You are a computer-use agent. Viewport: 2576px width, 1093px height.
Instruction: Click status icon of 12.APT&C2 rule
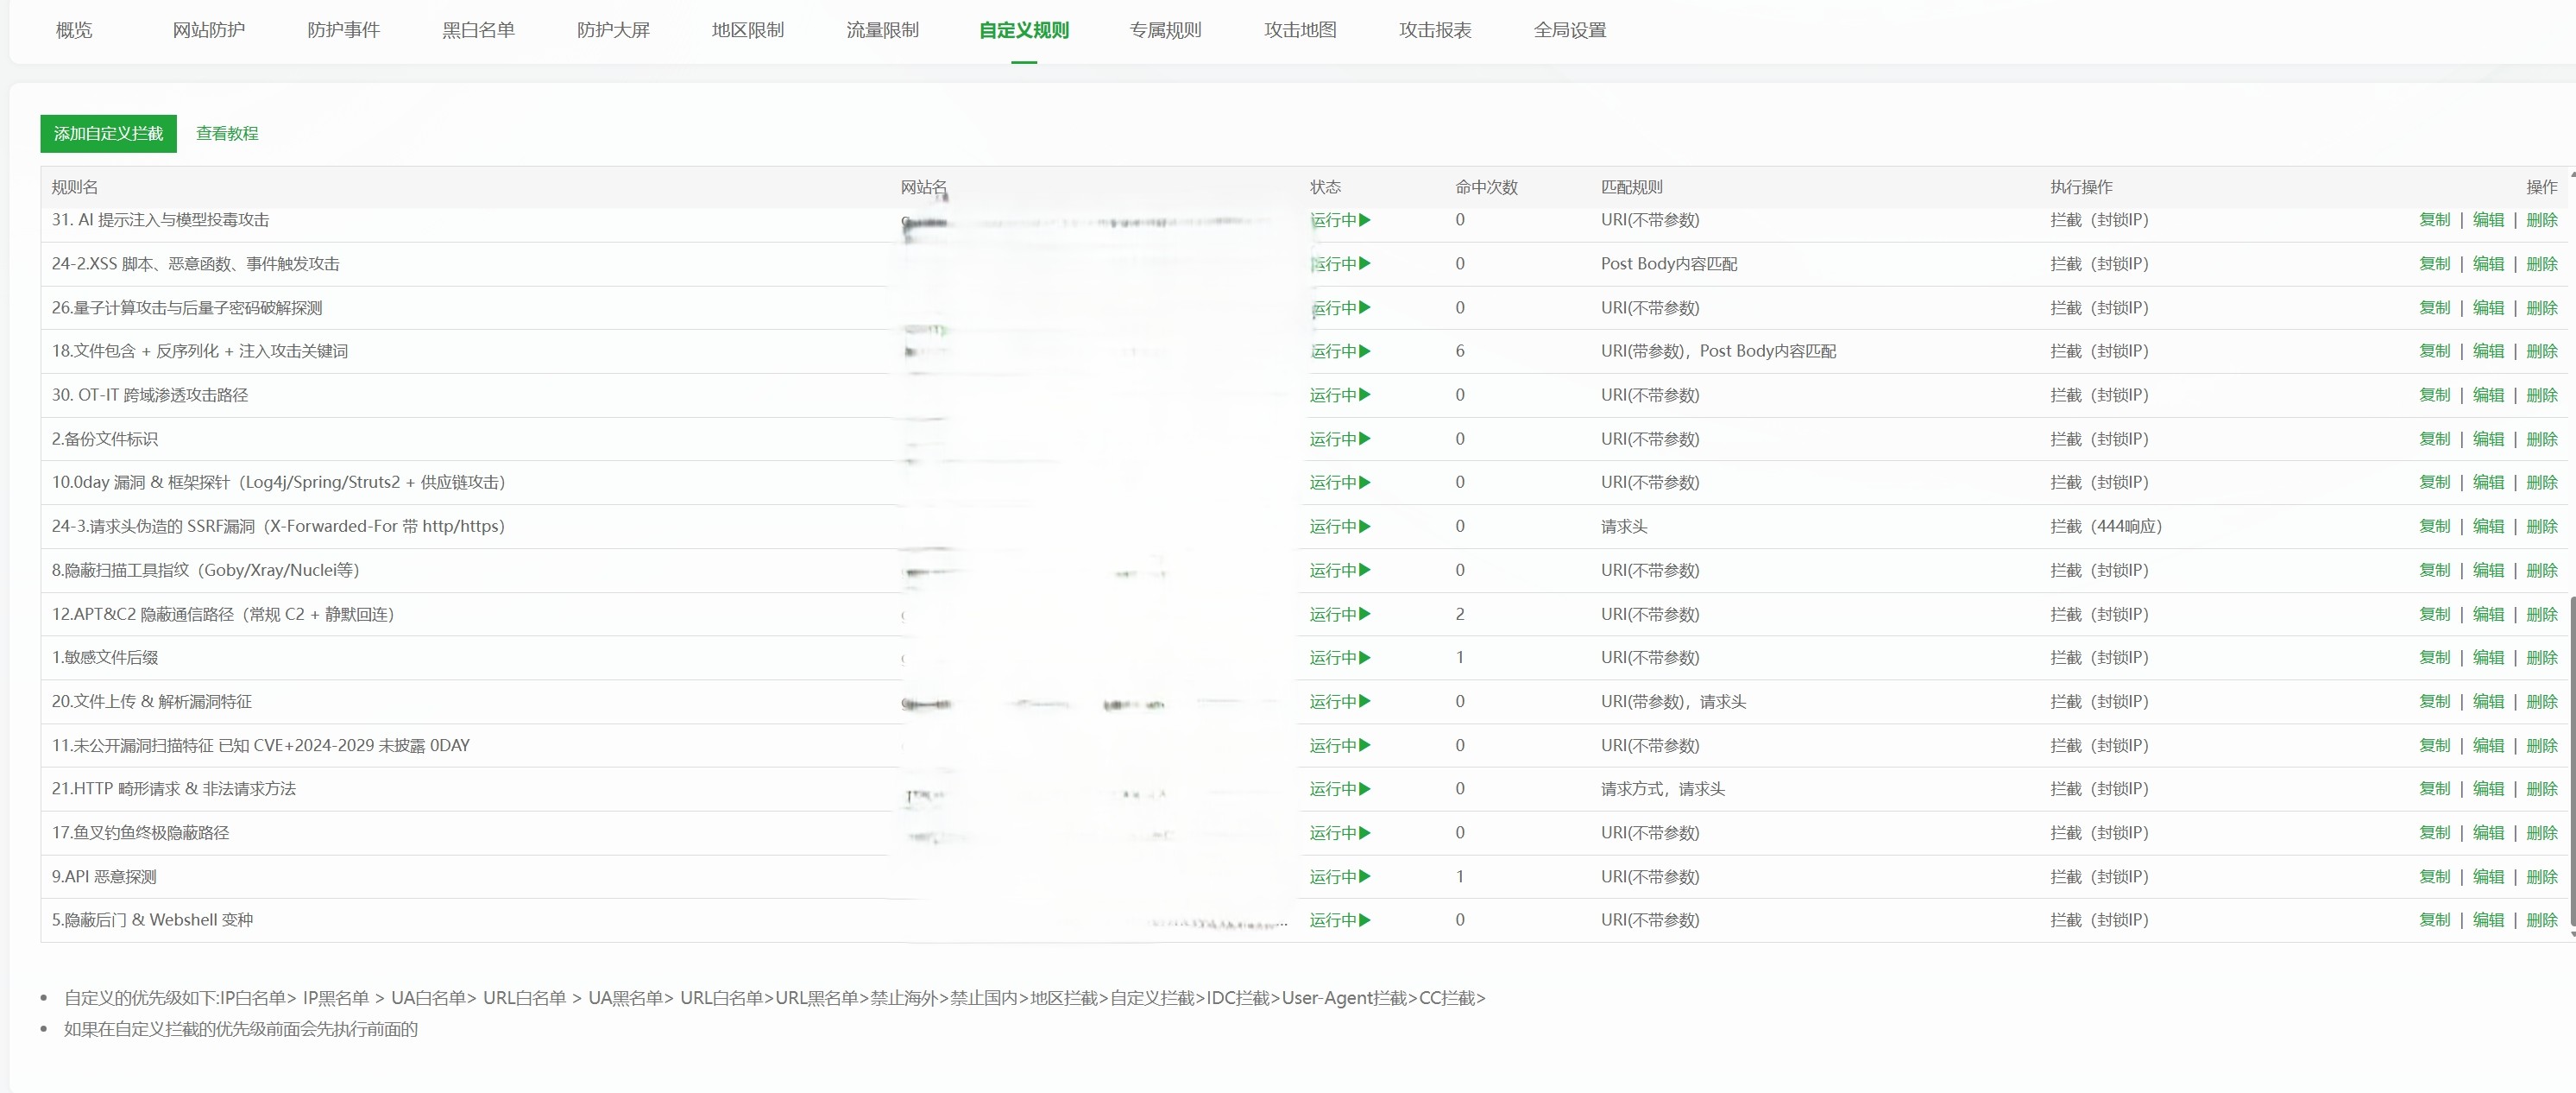pyautogui.click(x=1365, y=614)
